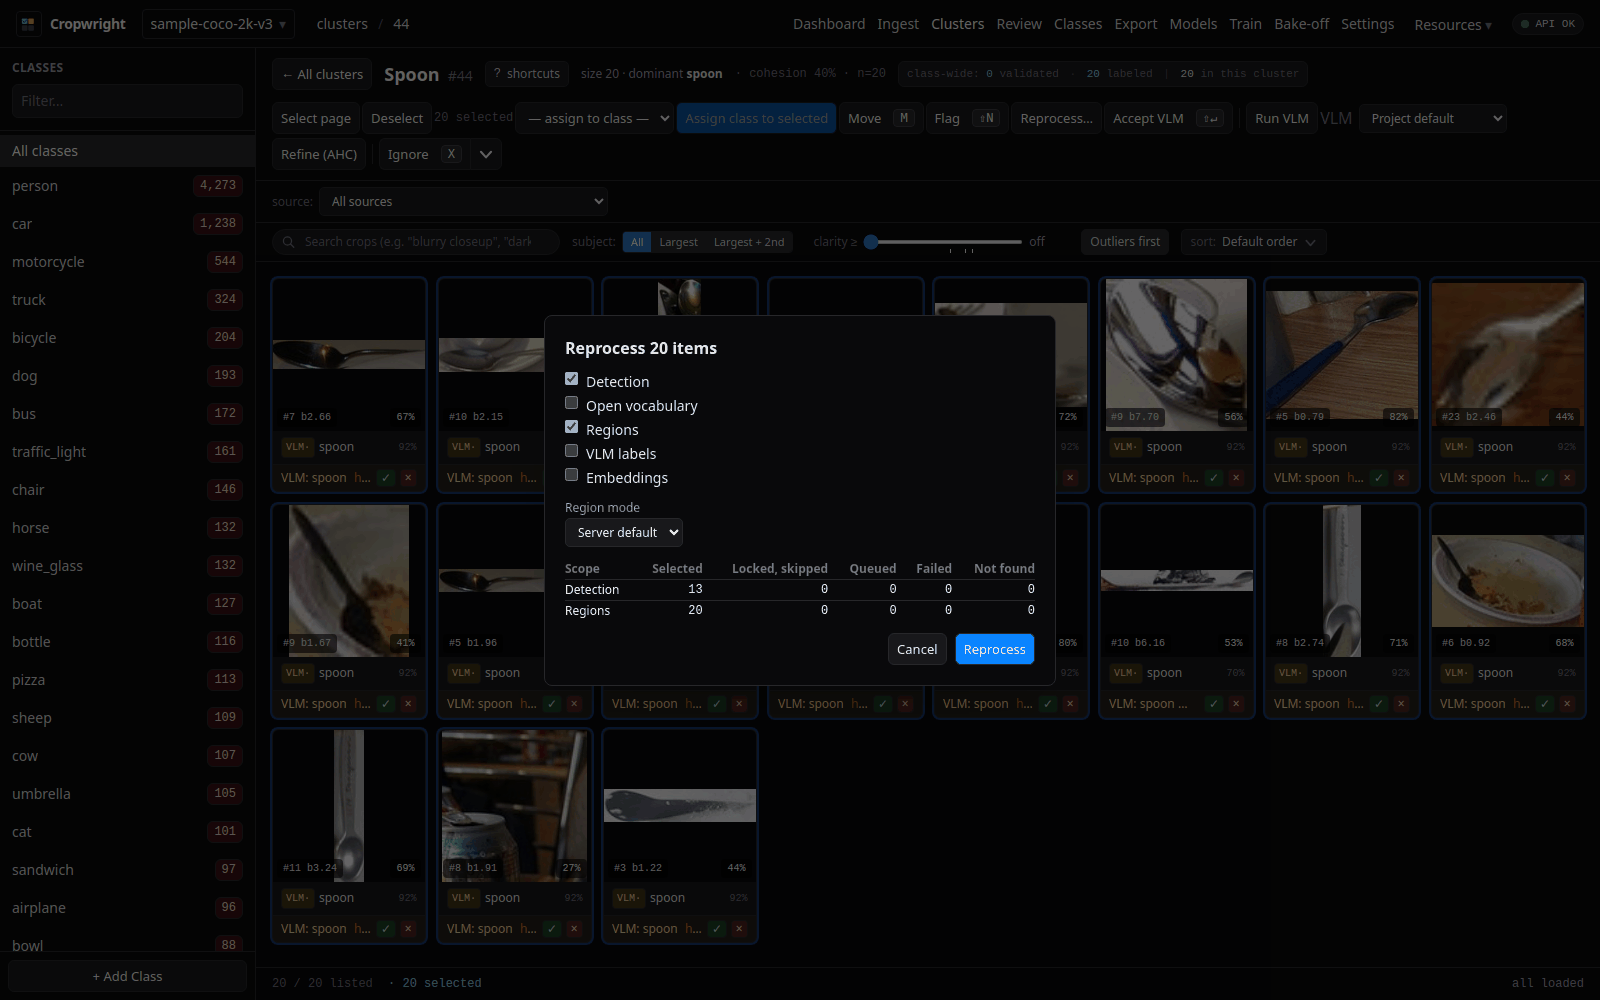
Task: Click the Add Class button
Action: (x=127, y=976)
